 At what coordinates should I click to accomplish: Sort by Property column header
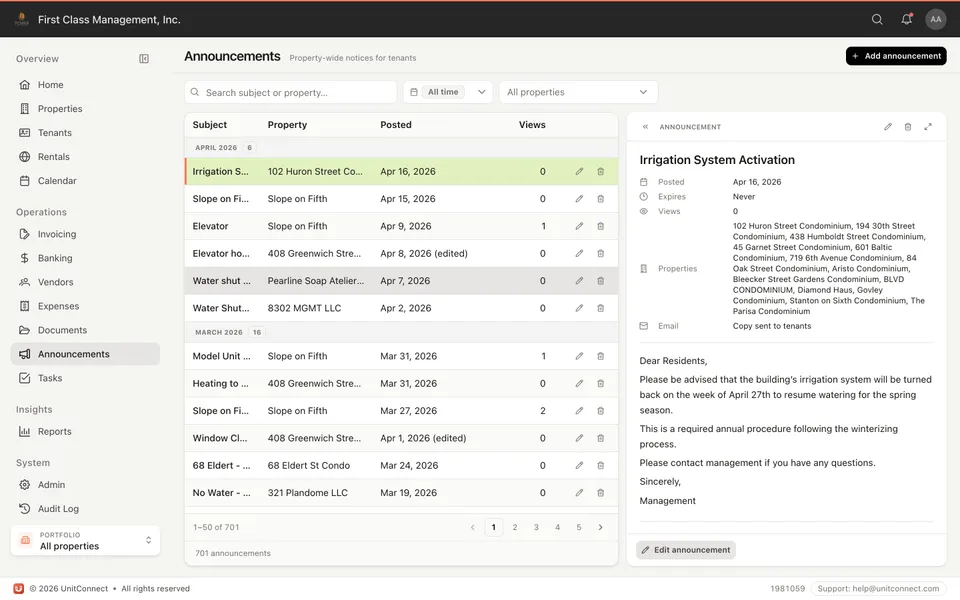click(x=287, y=125)
